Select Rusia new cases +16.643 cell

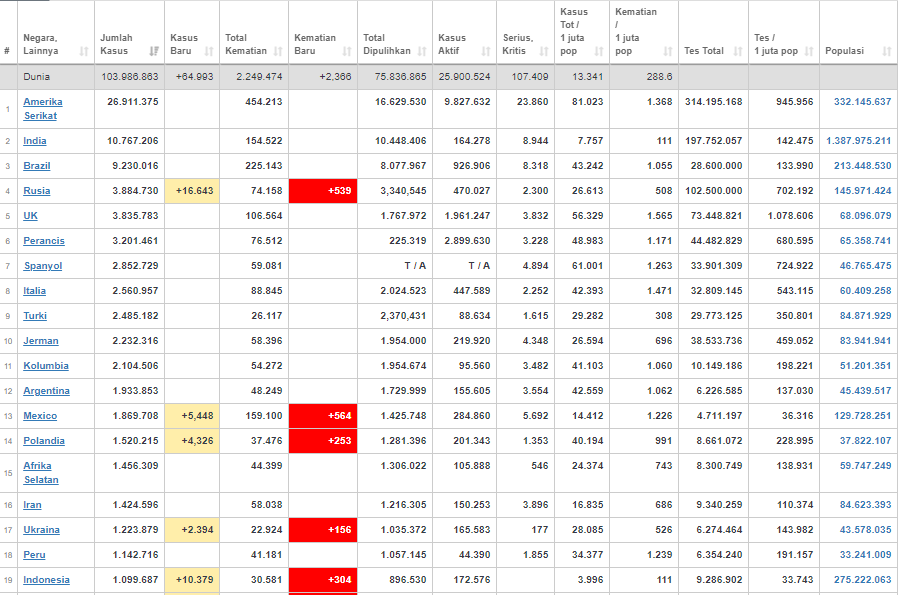click(192, 191)
